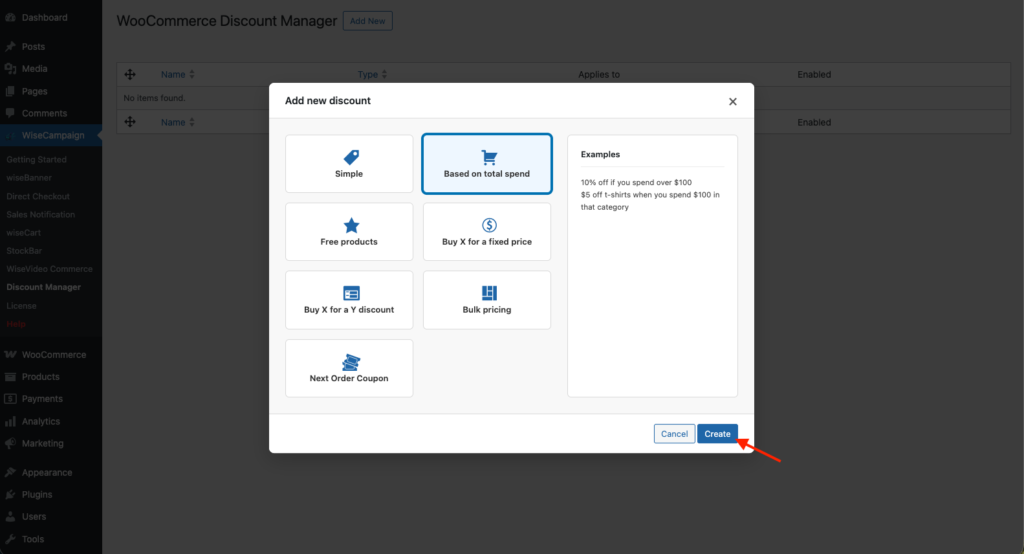Click the Plugins plug icon
1024x554 pixels.
point(10,495)
